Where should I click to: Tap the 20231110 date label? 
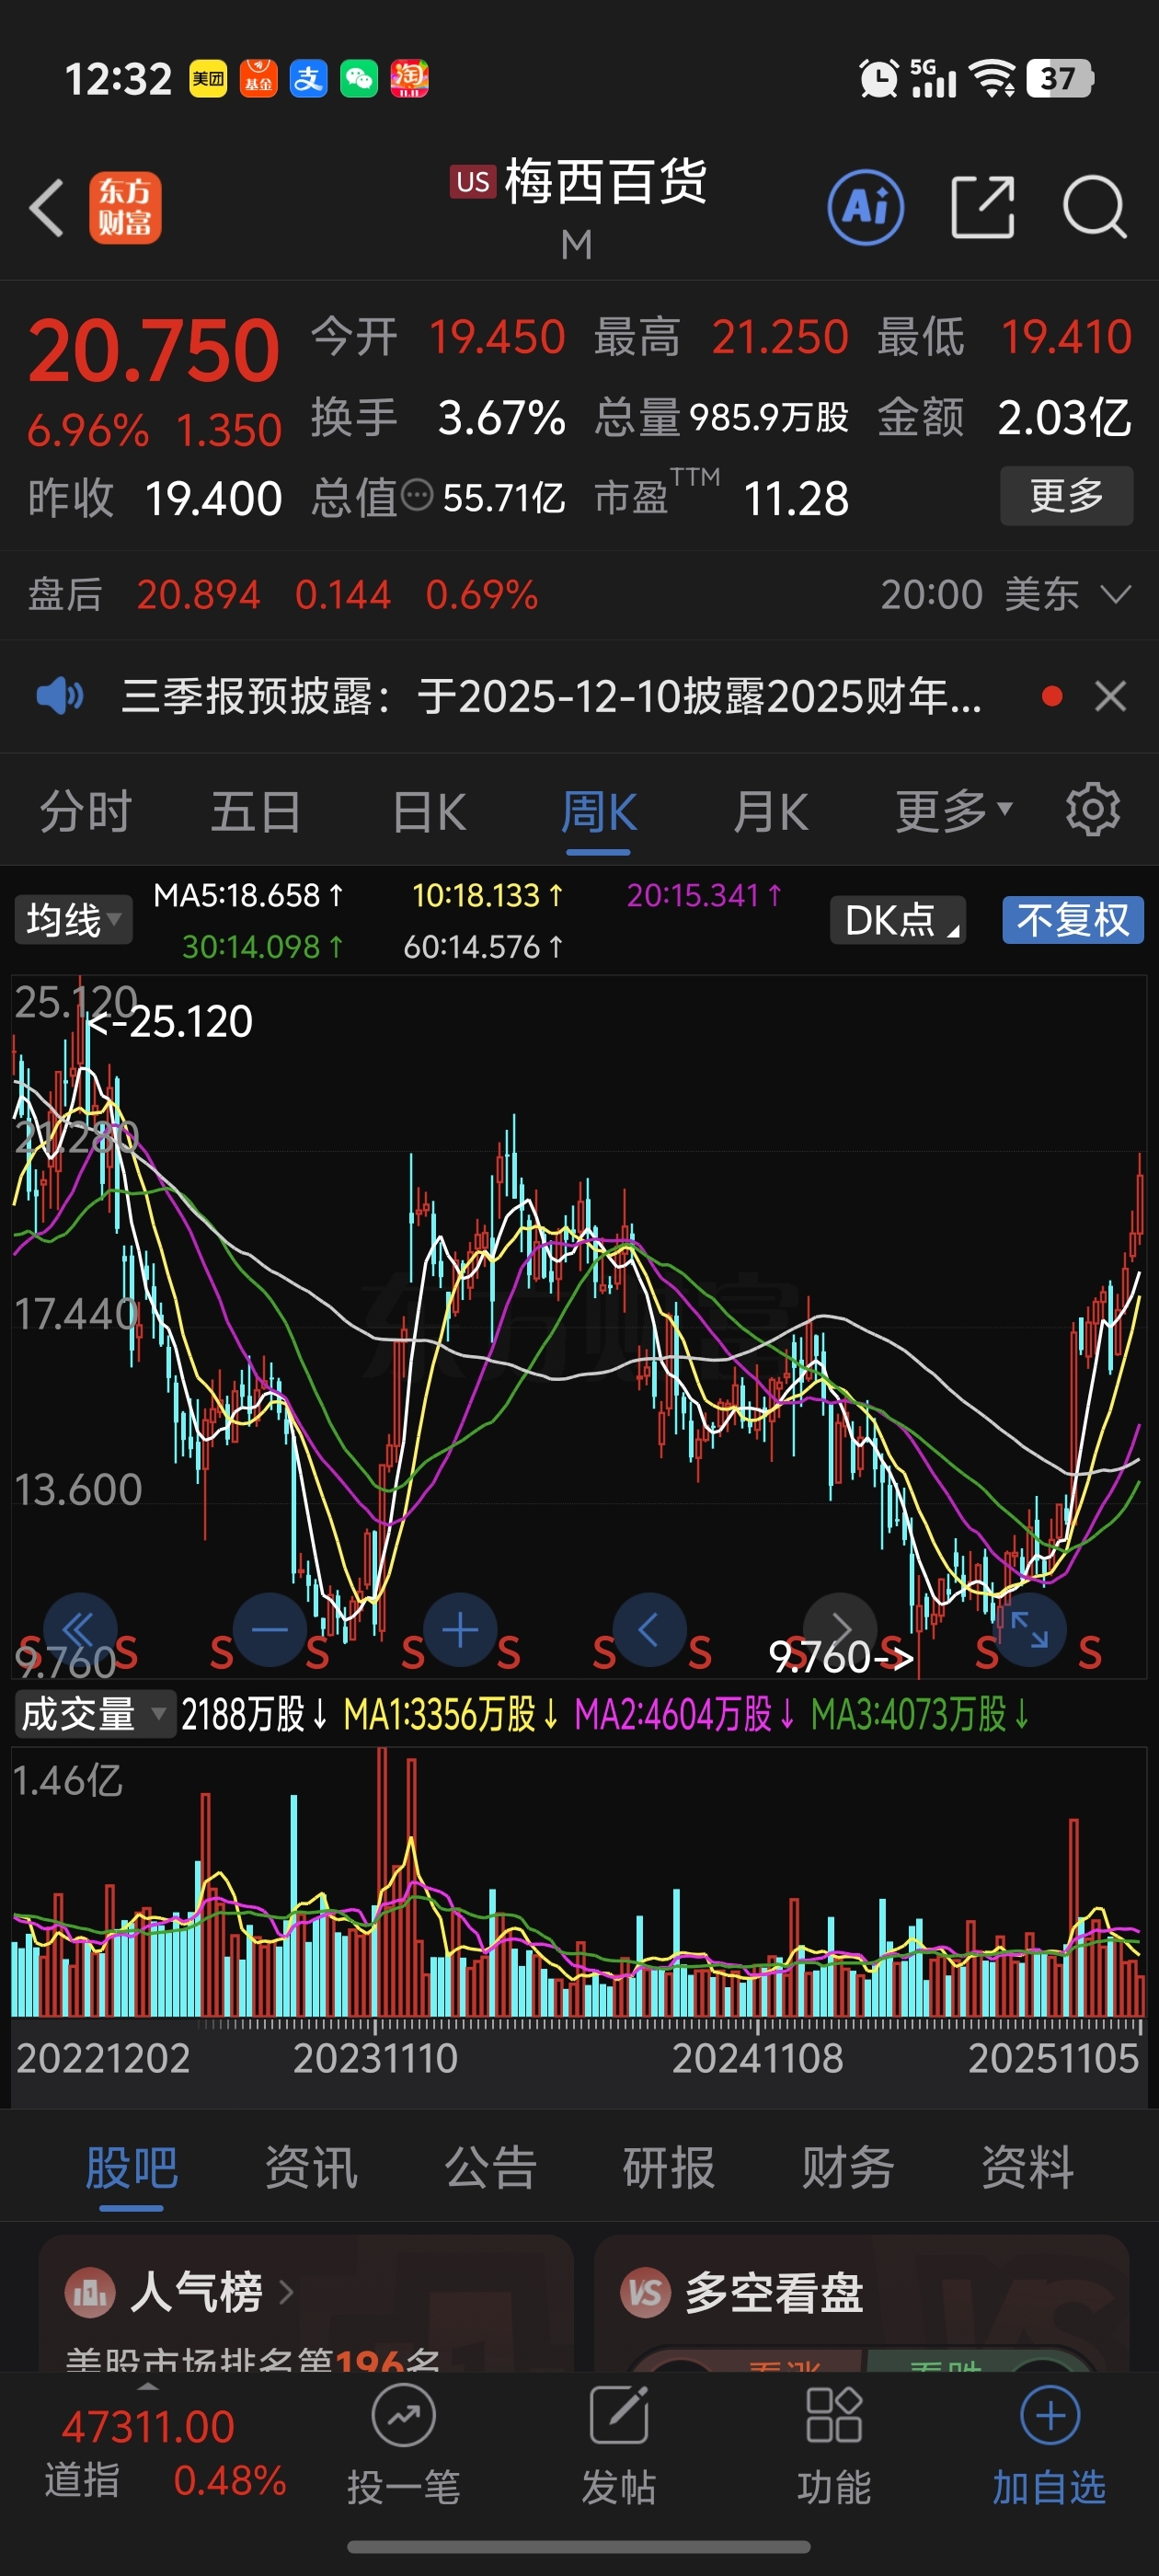coord(375,2058)
